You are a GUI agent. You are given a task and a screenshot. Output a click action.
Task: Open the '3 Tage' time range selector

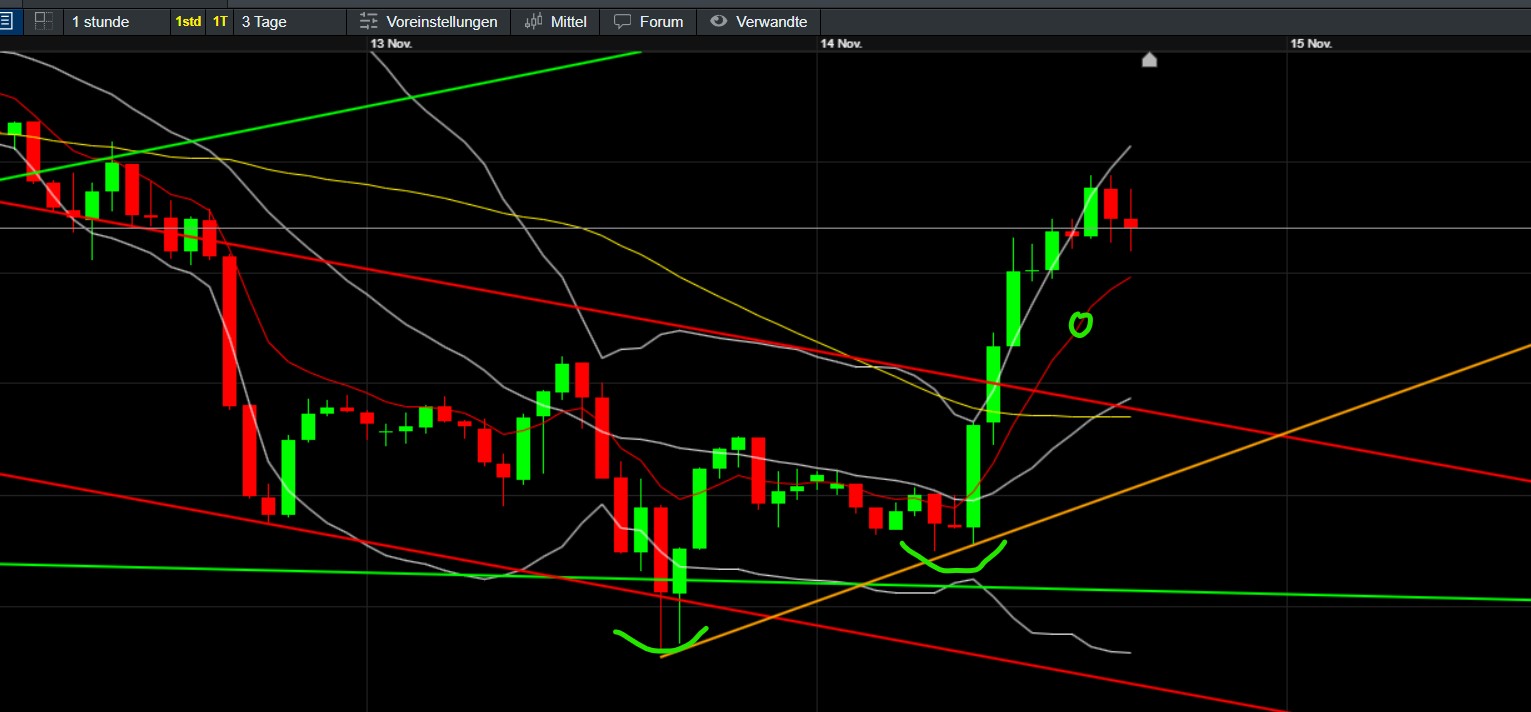tap(290, 22)
